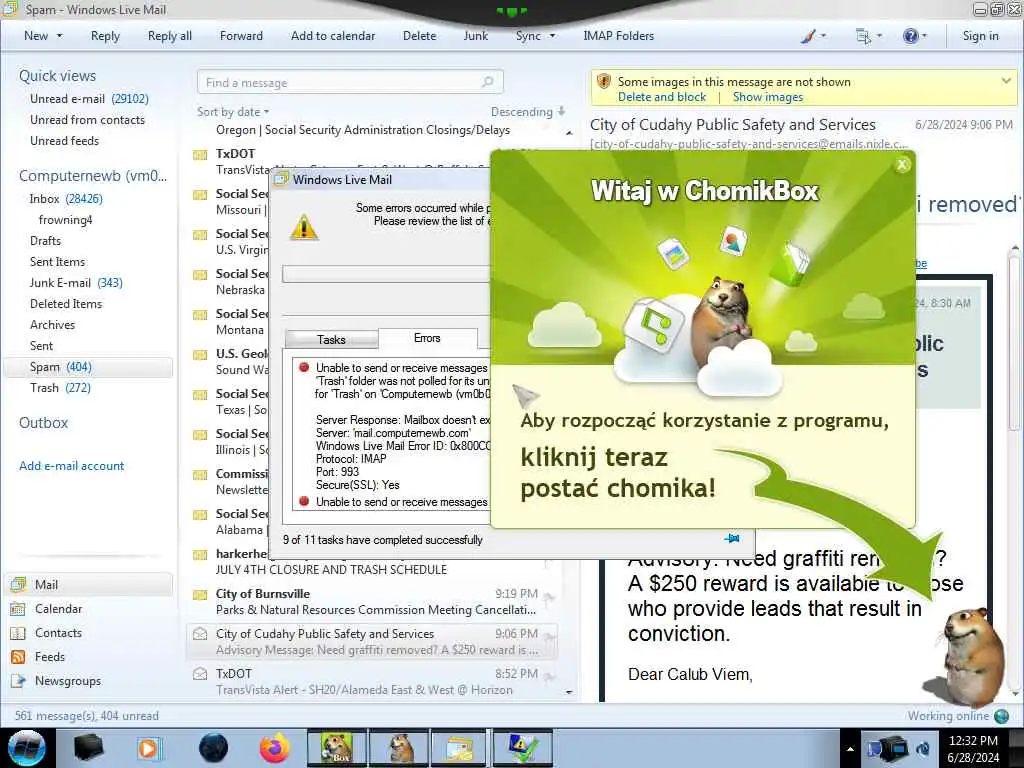
Task: Open ChomikBox taskbar icon
Action: click(x=337, y=748)
